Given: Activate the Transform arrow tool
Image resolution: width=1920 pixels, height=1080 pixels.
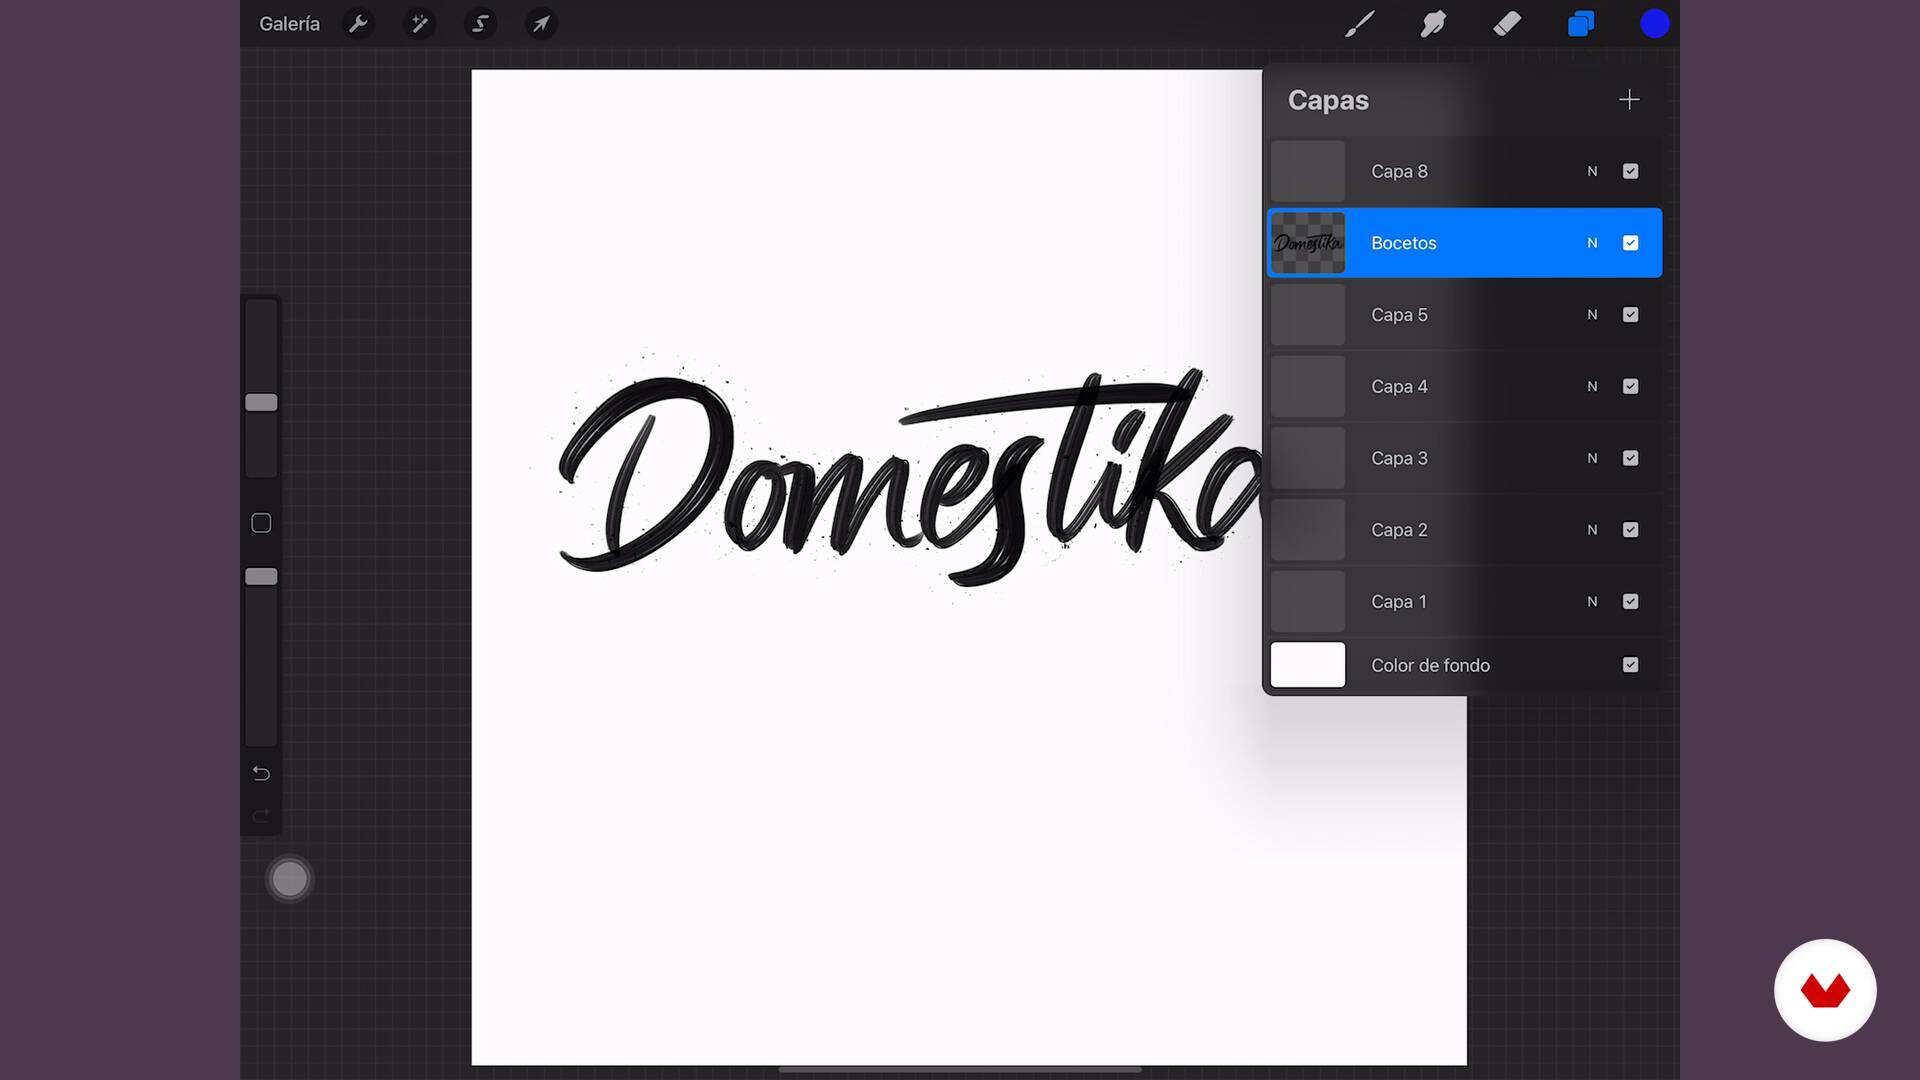Looking at the screenshot, I should 541,23.
